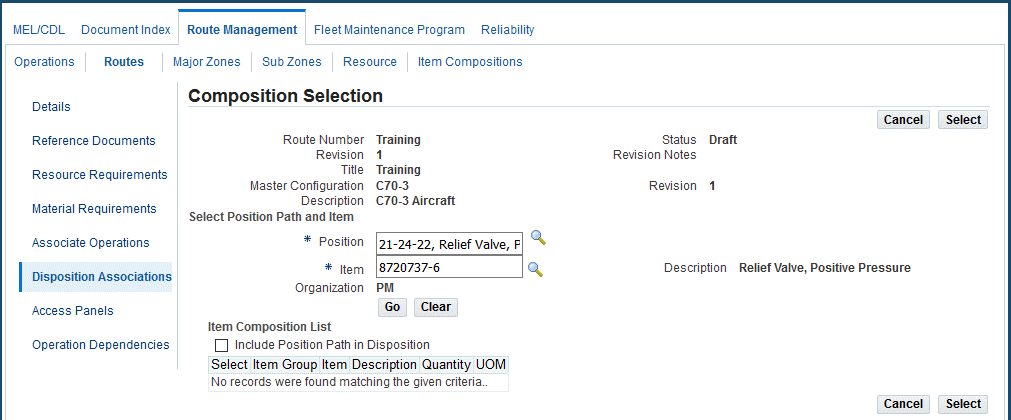The width and height of the screenshot is (1011, 420).
Task: Open Operation Dependencies sidebar link
Action: (101, 345)
